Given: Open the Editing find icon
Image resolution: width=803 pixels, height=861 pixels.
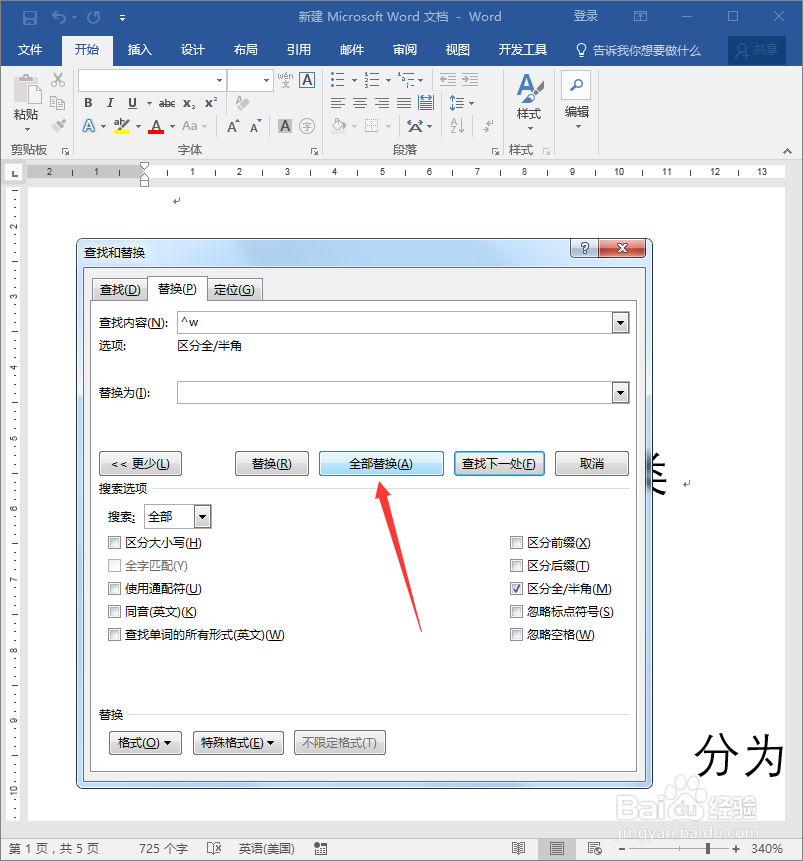Looking at the screenshot, I should pos(576,85).
